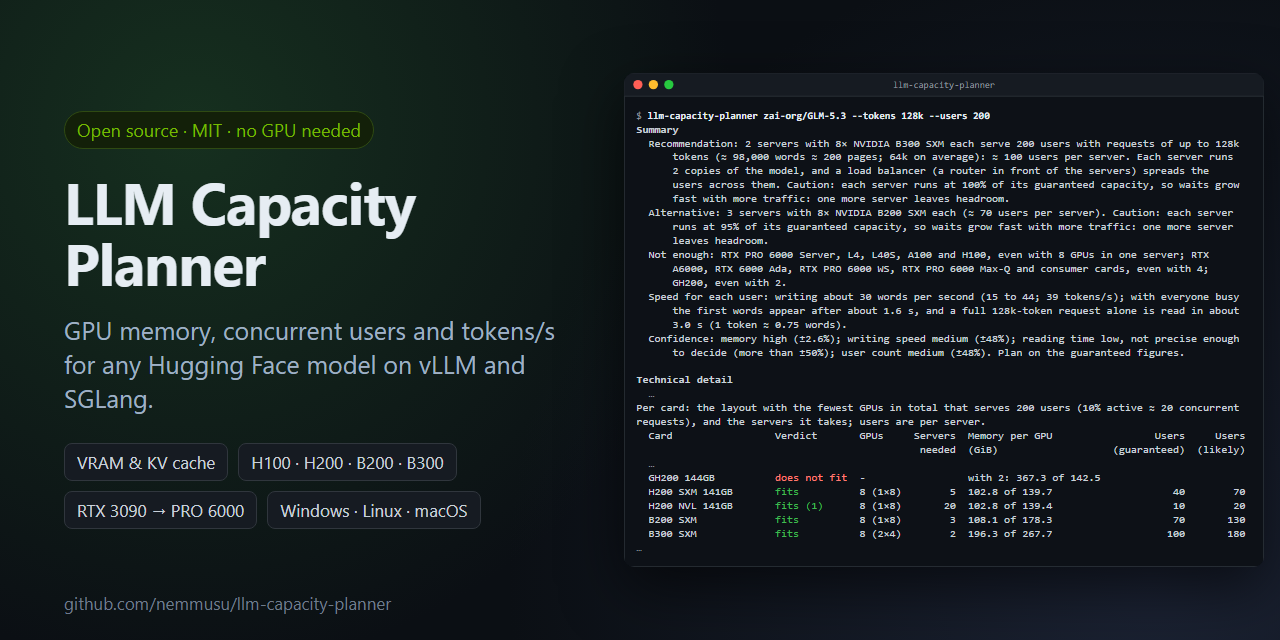Click the "Verdict" column header
Screen dimensions: 1280x640
pos(796,436)
